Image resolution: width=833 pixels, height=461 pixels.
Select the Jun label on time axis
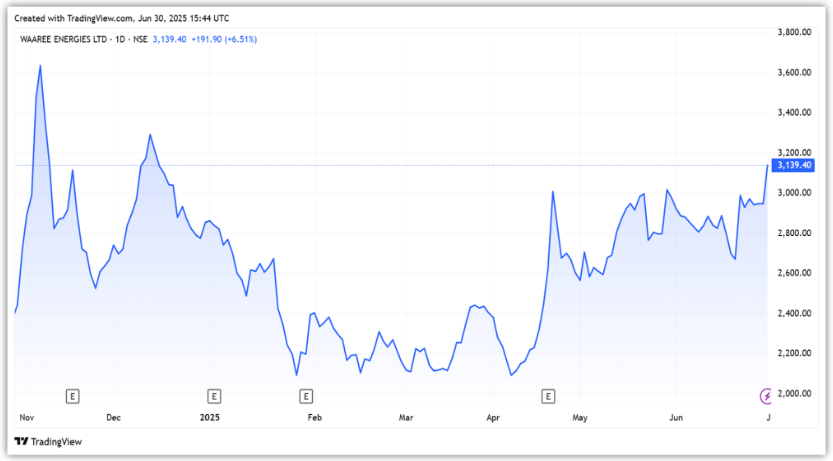coord(677,416)
